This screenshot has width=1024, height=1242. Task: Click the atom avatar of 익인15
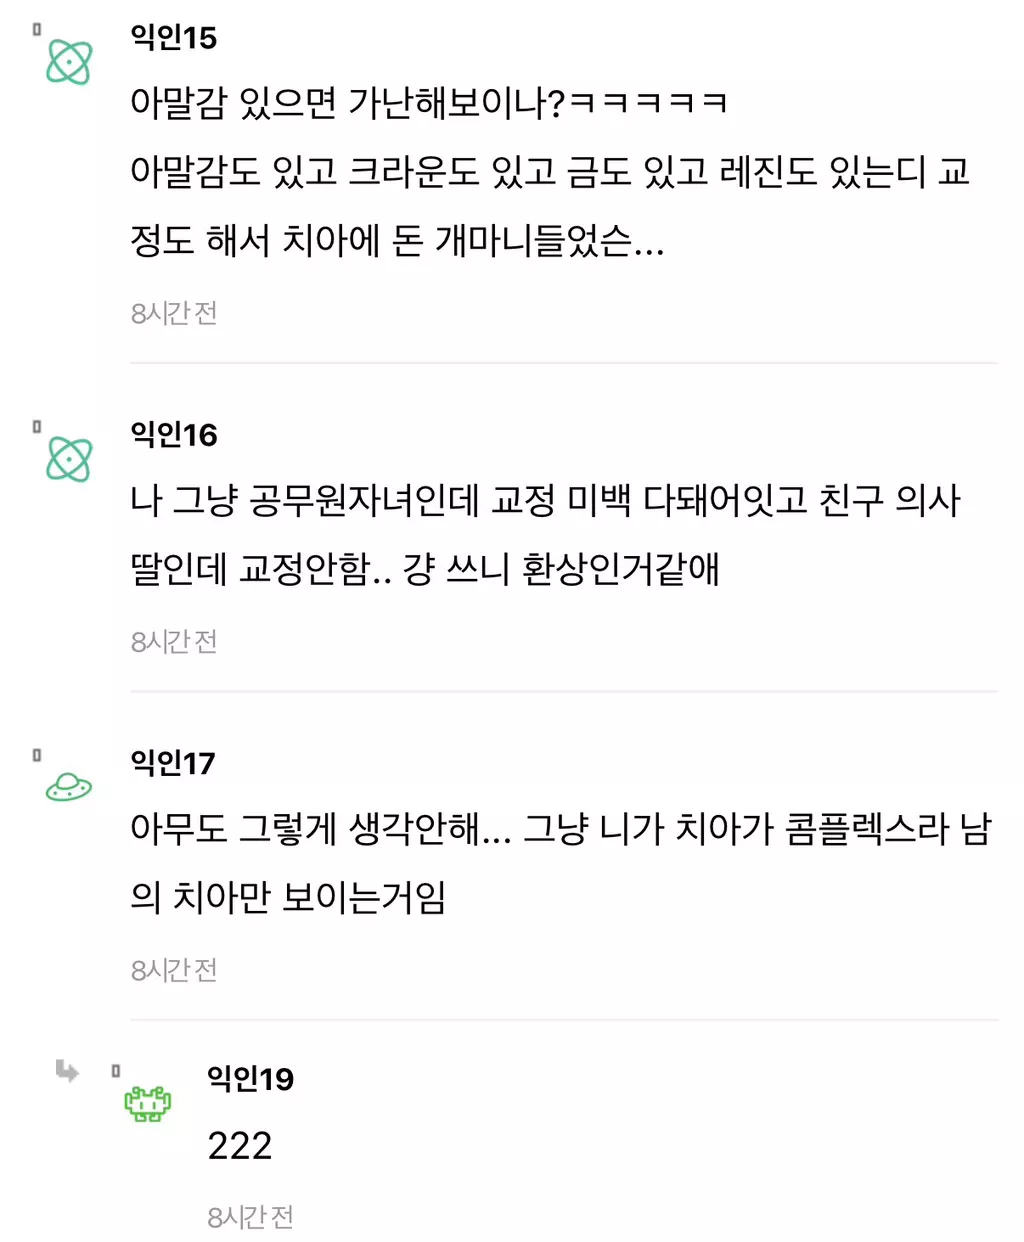(x=69, y=62)
